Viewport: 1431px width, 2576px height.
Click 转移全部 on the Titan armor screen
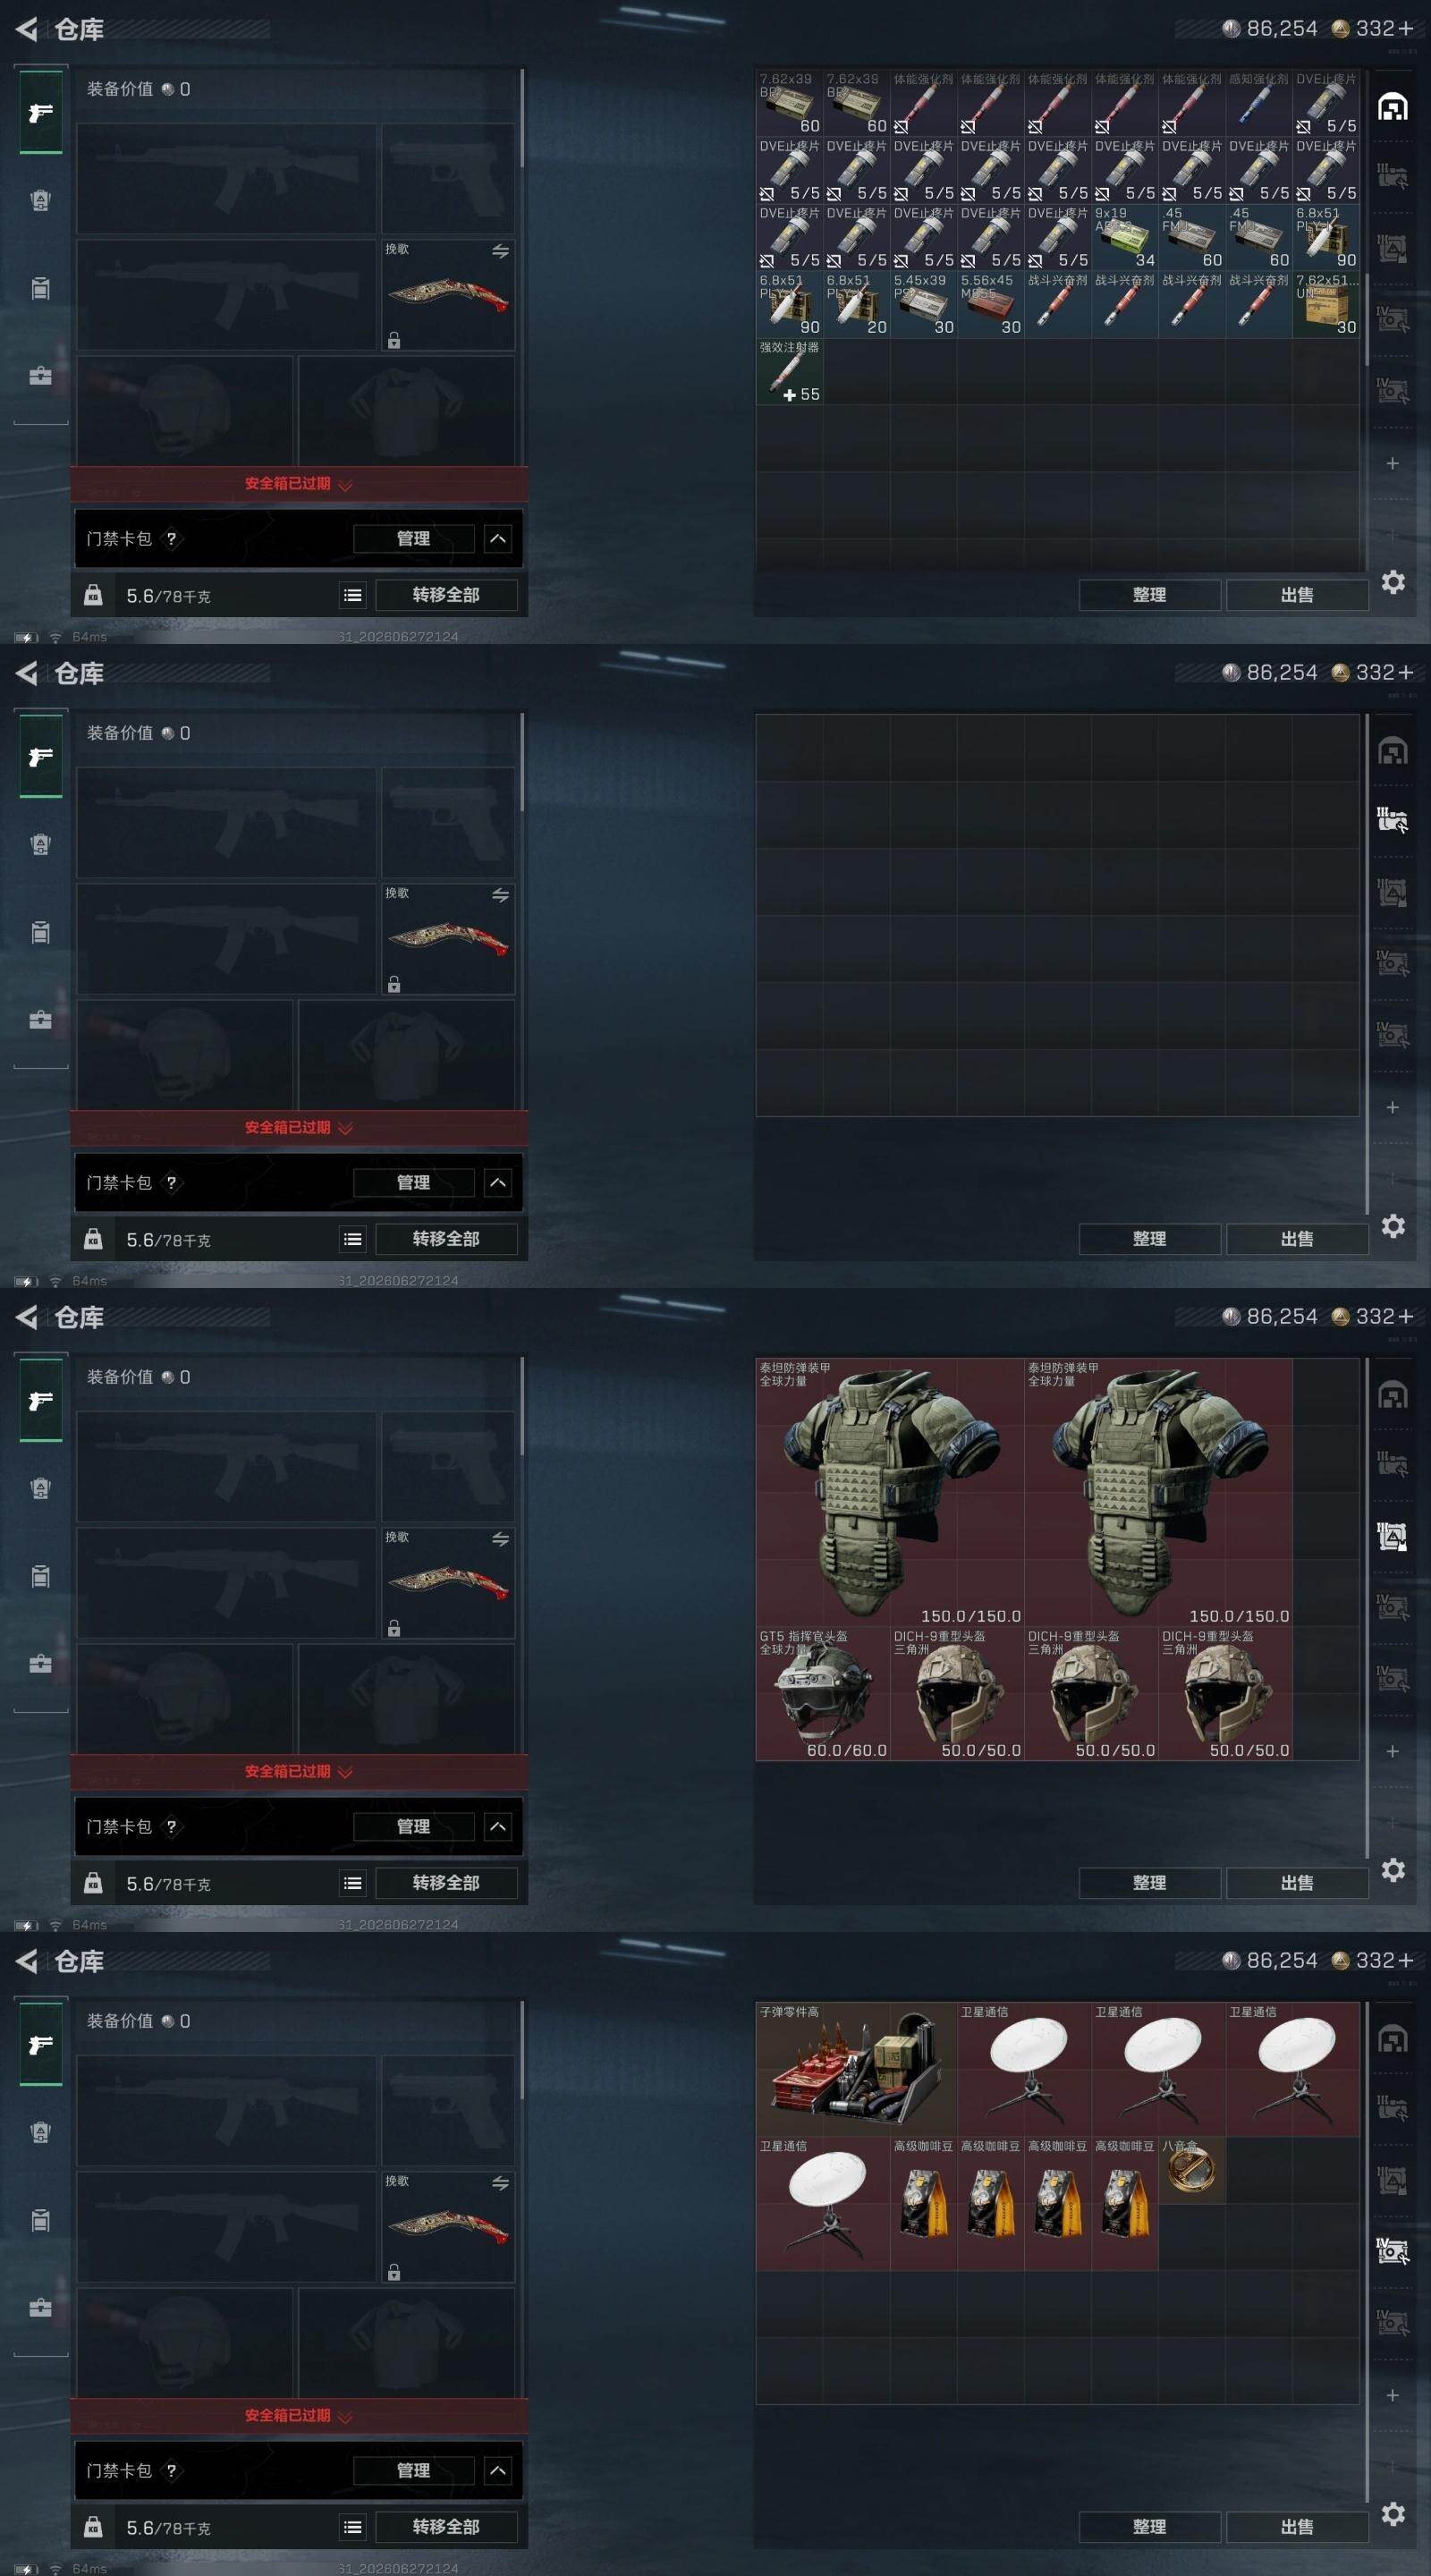coord(446,1883)
